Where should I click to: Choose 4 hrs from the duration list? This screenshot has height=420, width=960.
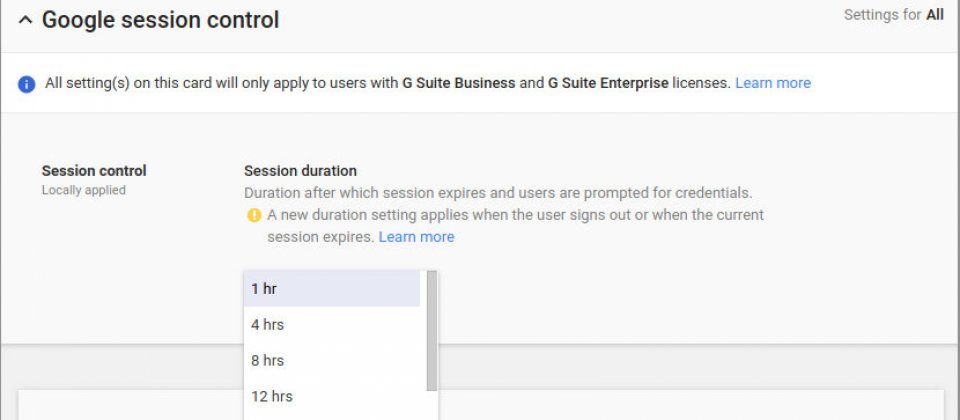point(332,324)
